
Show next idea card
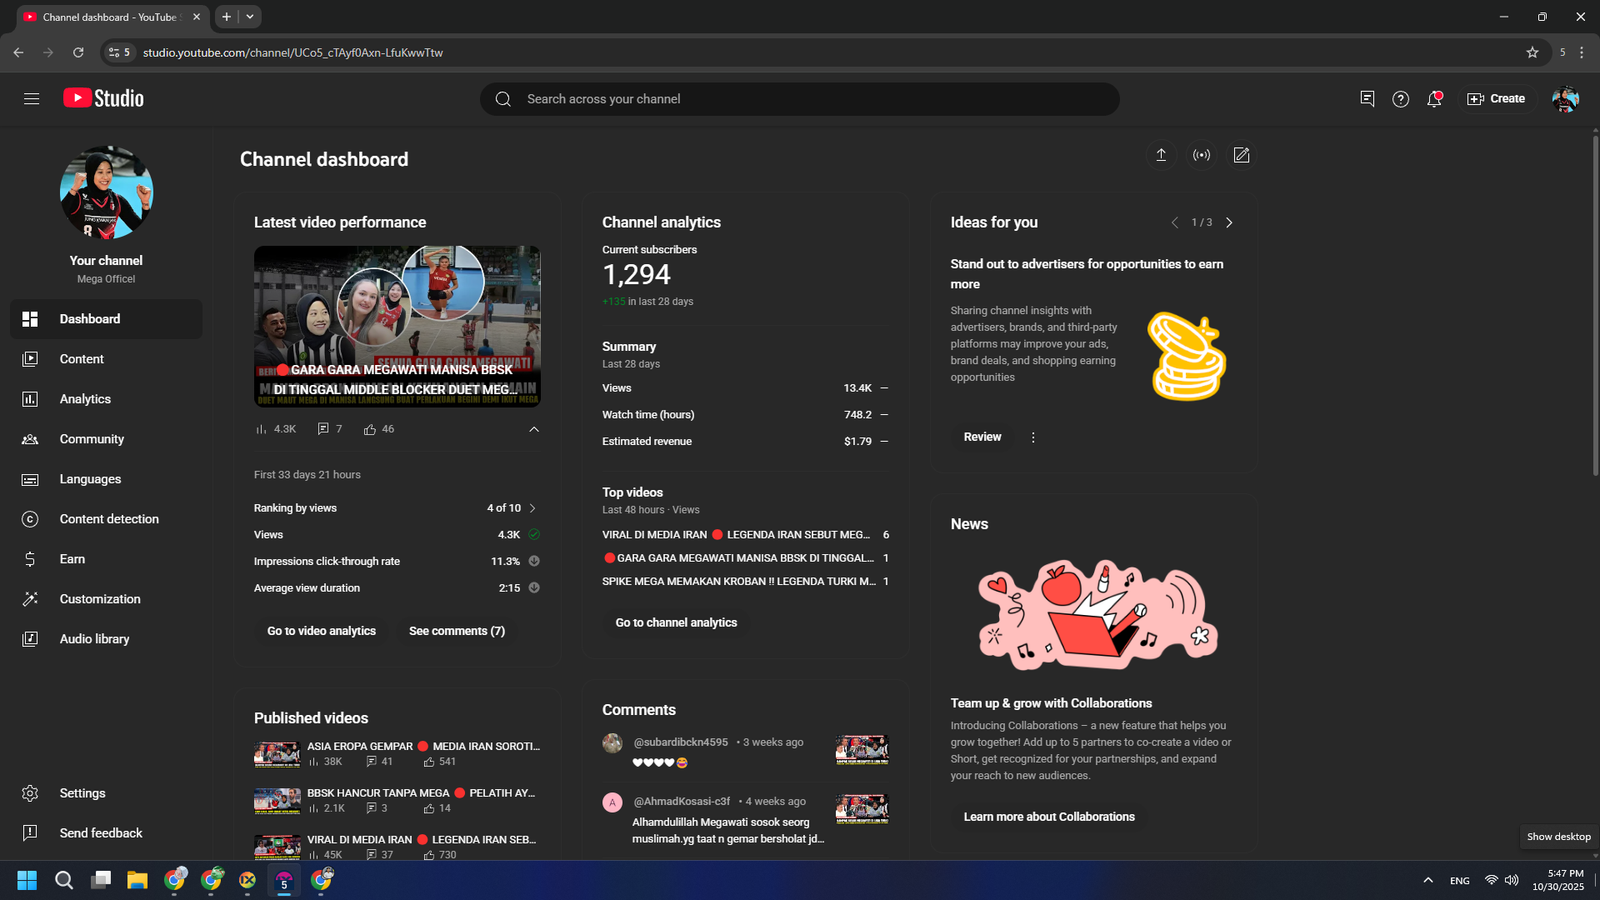pyautogui.click(x=1229, y=223)
